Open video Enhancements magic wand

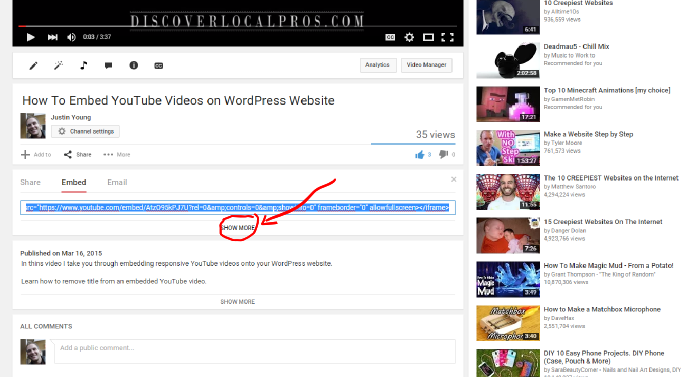[x=58, y=66]
